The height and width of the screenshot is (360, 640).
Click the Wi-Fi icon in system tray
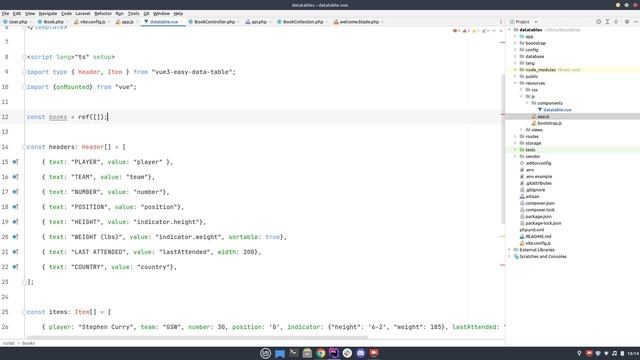(x=598, y=353)
